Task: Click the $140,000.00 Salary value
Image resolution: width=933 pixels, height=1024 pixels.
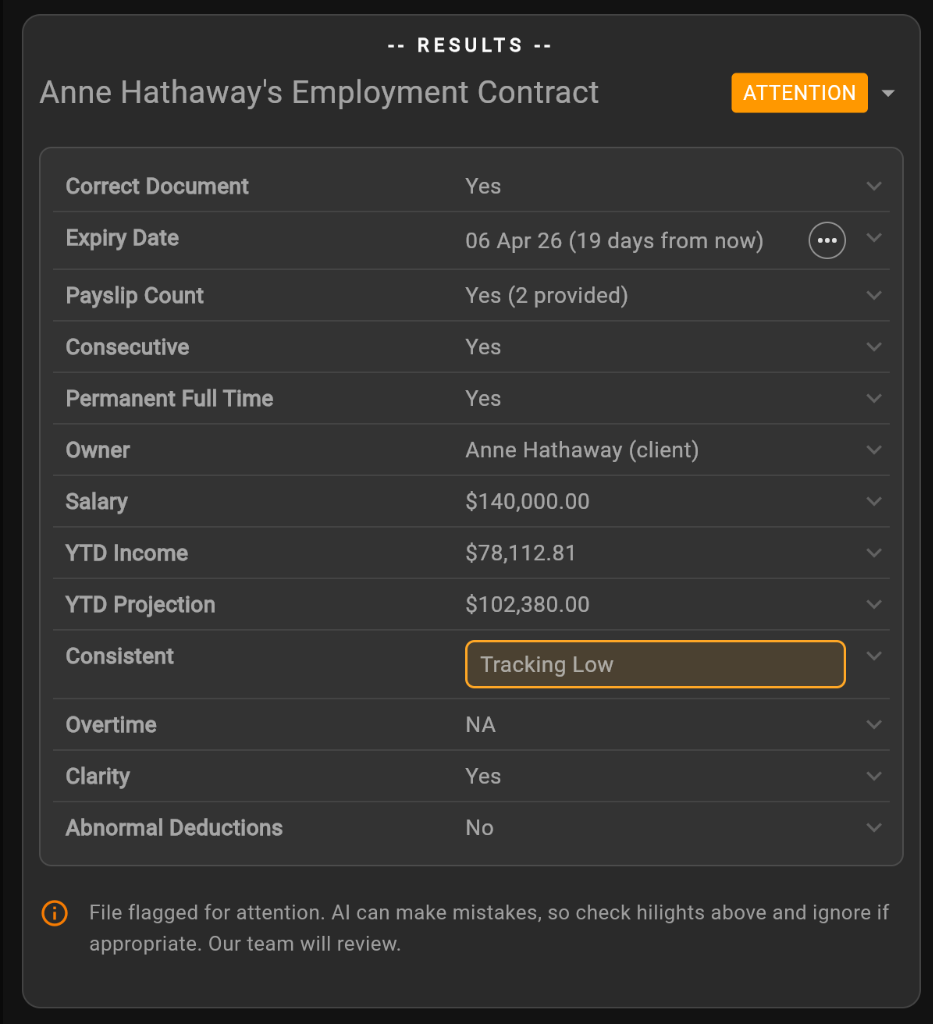Action: click(x=527, y=502)
